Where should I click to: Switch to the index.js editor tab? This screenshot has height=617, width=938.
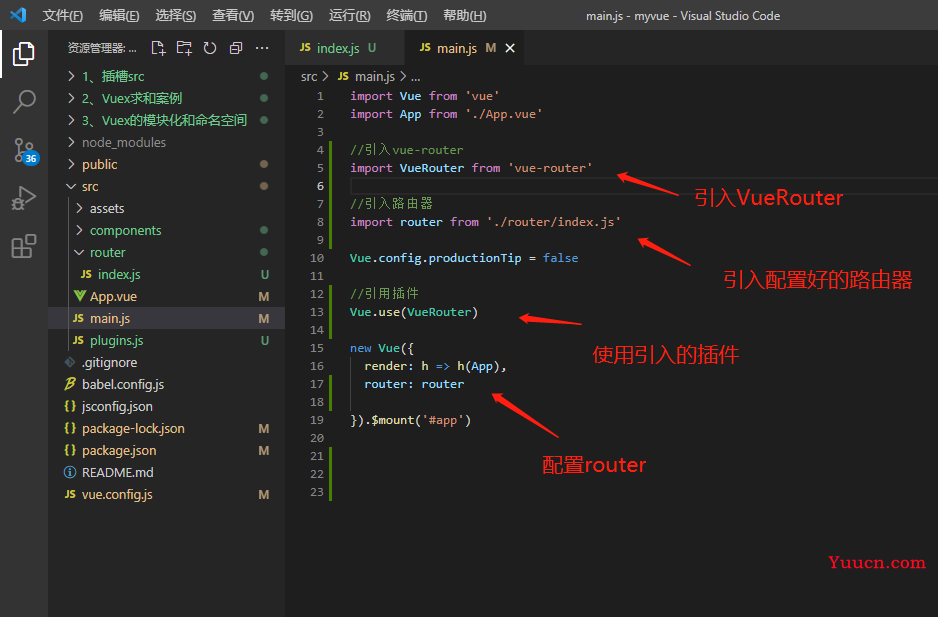(x=345, y=48)
